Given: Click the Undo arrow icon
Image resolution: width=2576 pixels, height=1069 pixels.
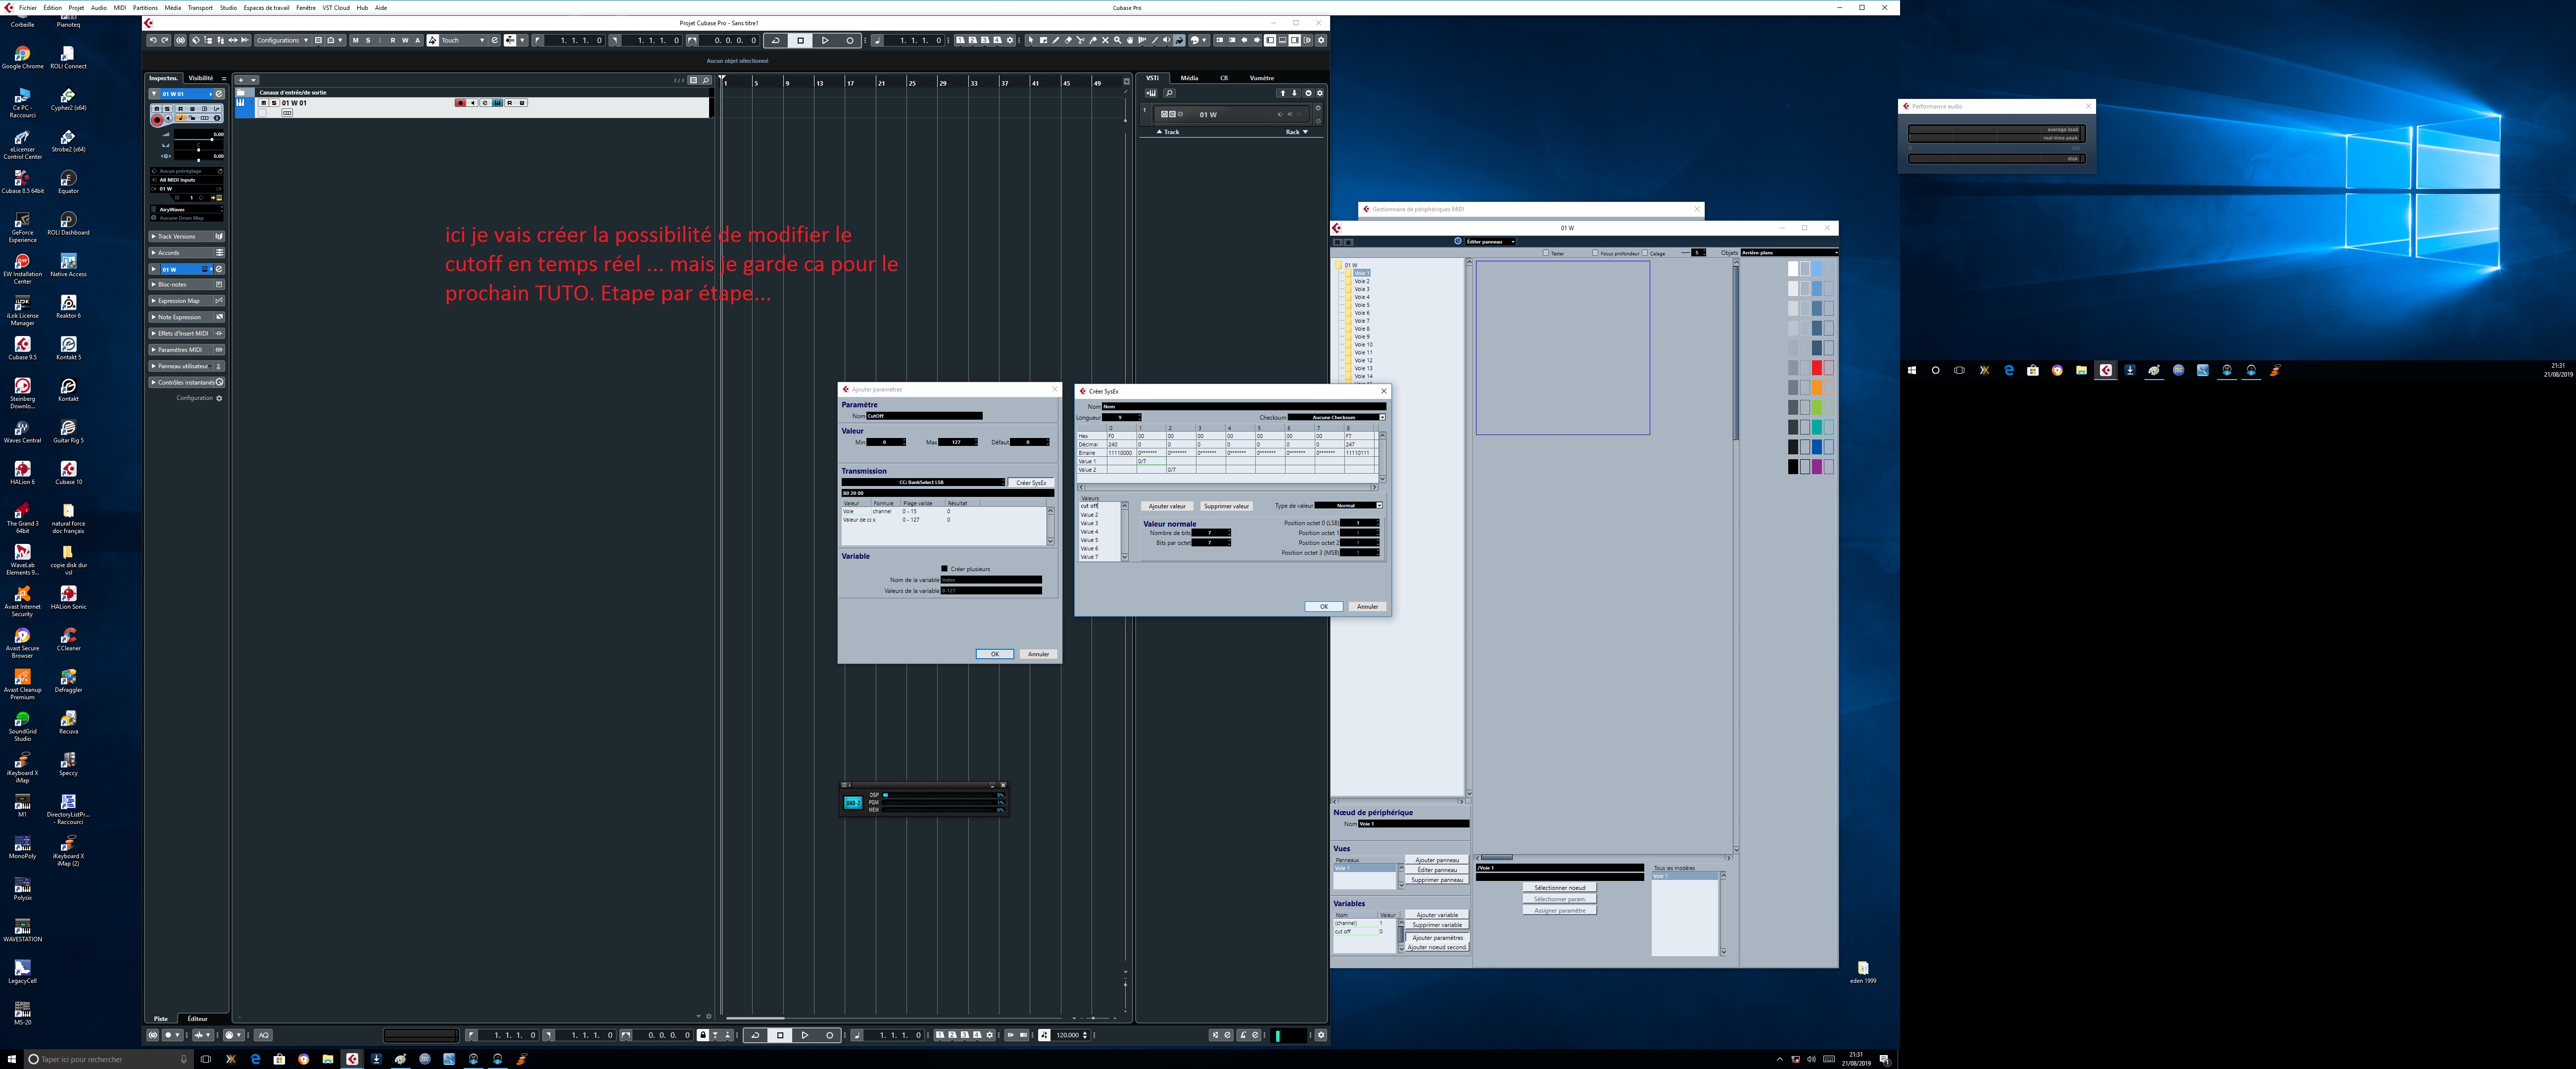Looking at the screenshot, I should (x=153, y=40).
